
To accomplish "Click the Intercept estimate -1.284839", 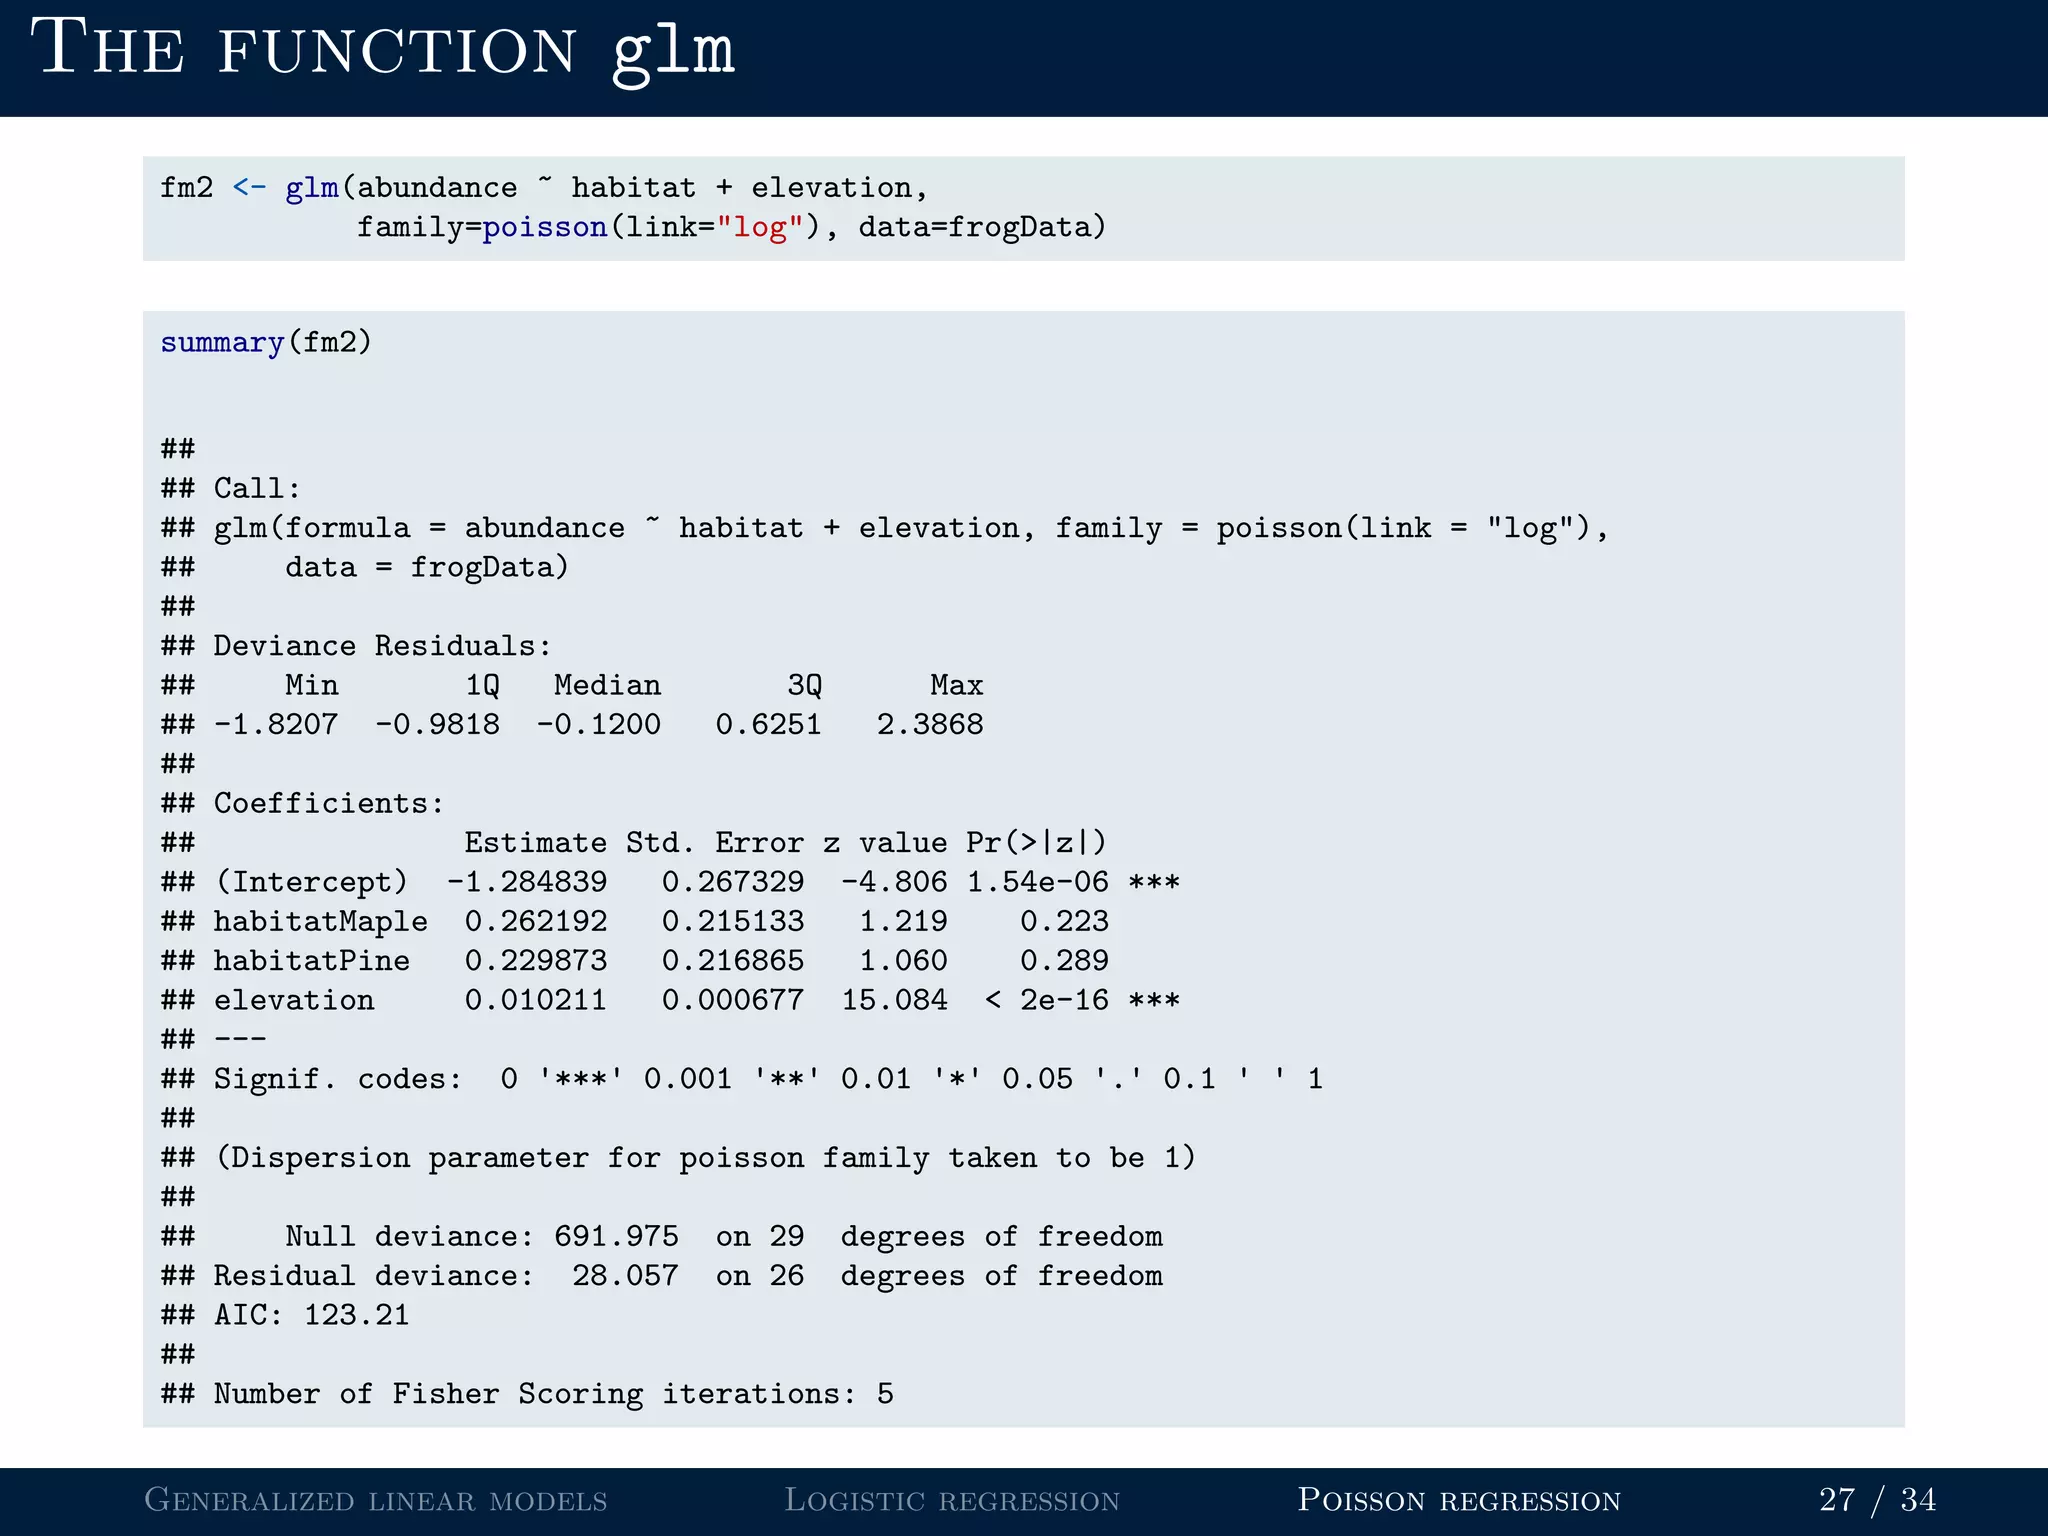I will pyautogui.click(x=527, y=882).
